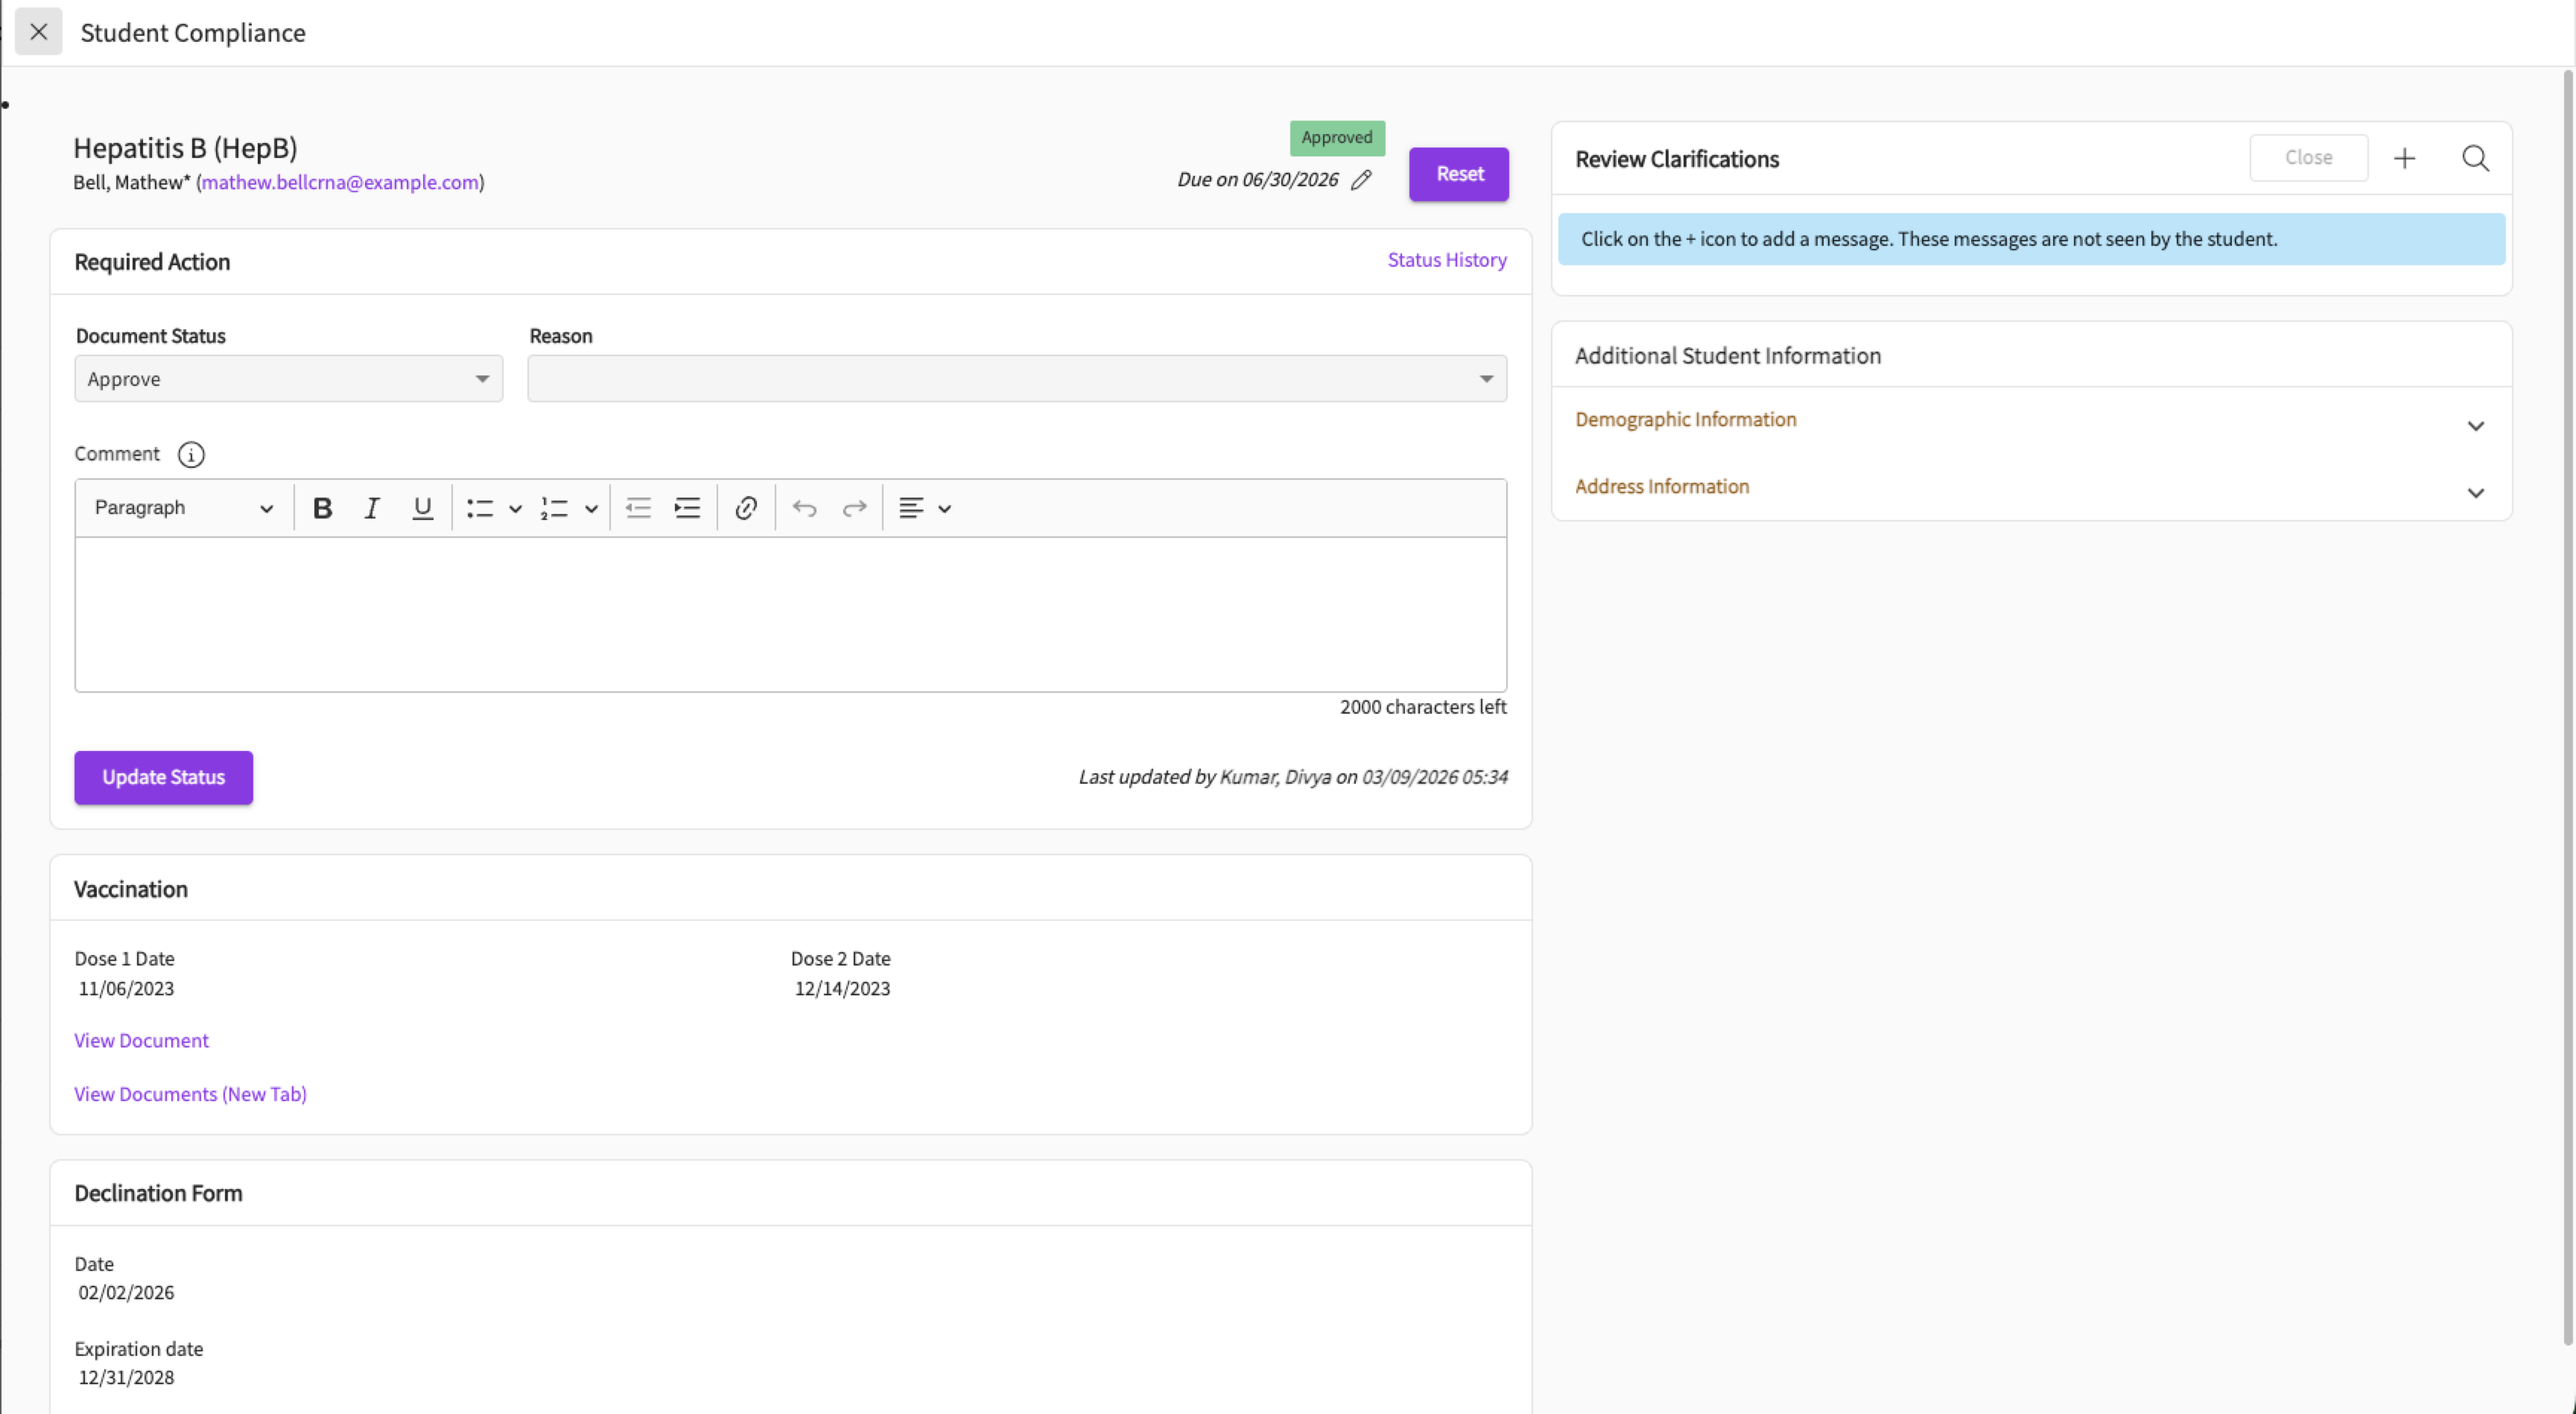Toggle bold formatting in comment editor
The width and height of the screenshot is (2576, 1414).
(322, 508)
